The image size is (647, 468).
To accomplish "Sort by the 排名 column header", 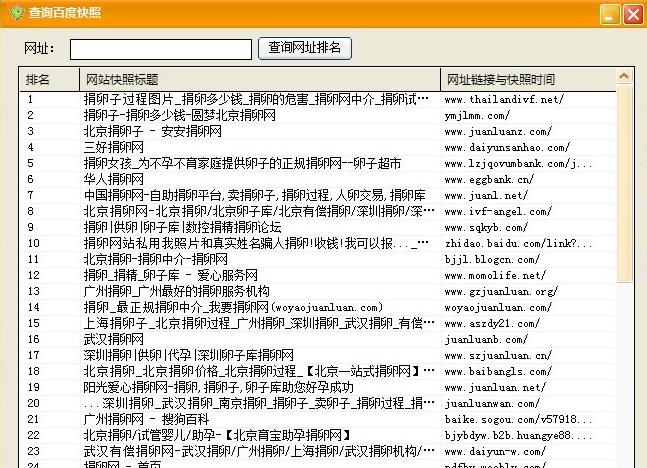I will click(50, 79).
